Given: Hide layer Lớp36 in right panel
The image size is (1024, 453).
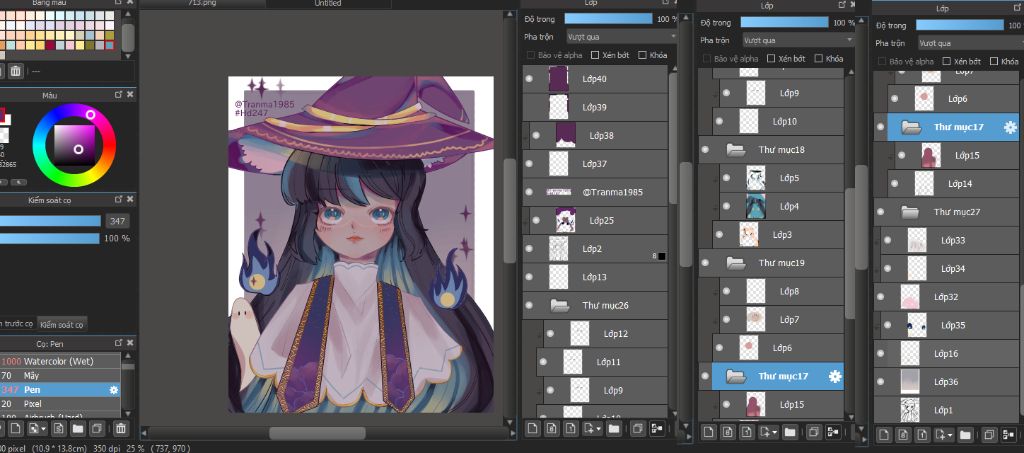Looking at the screenshot, I should 880,382.
